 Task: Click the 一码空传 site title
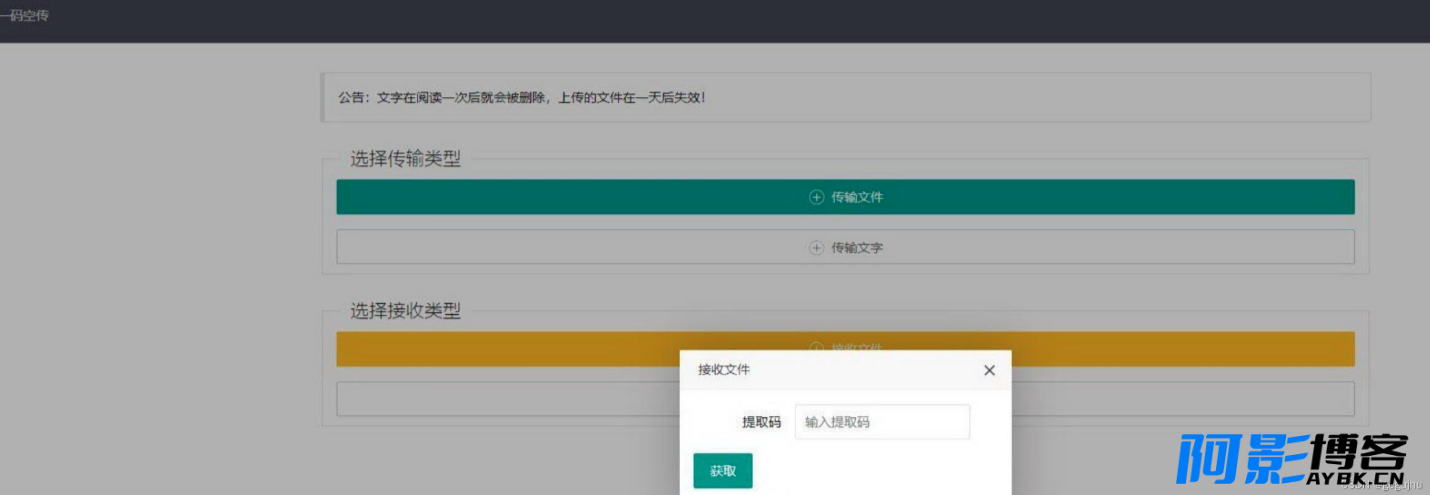[24, 17]
